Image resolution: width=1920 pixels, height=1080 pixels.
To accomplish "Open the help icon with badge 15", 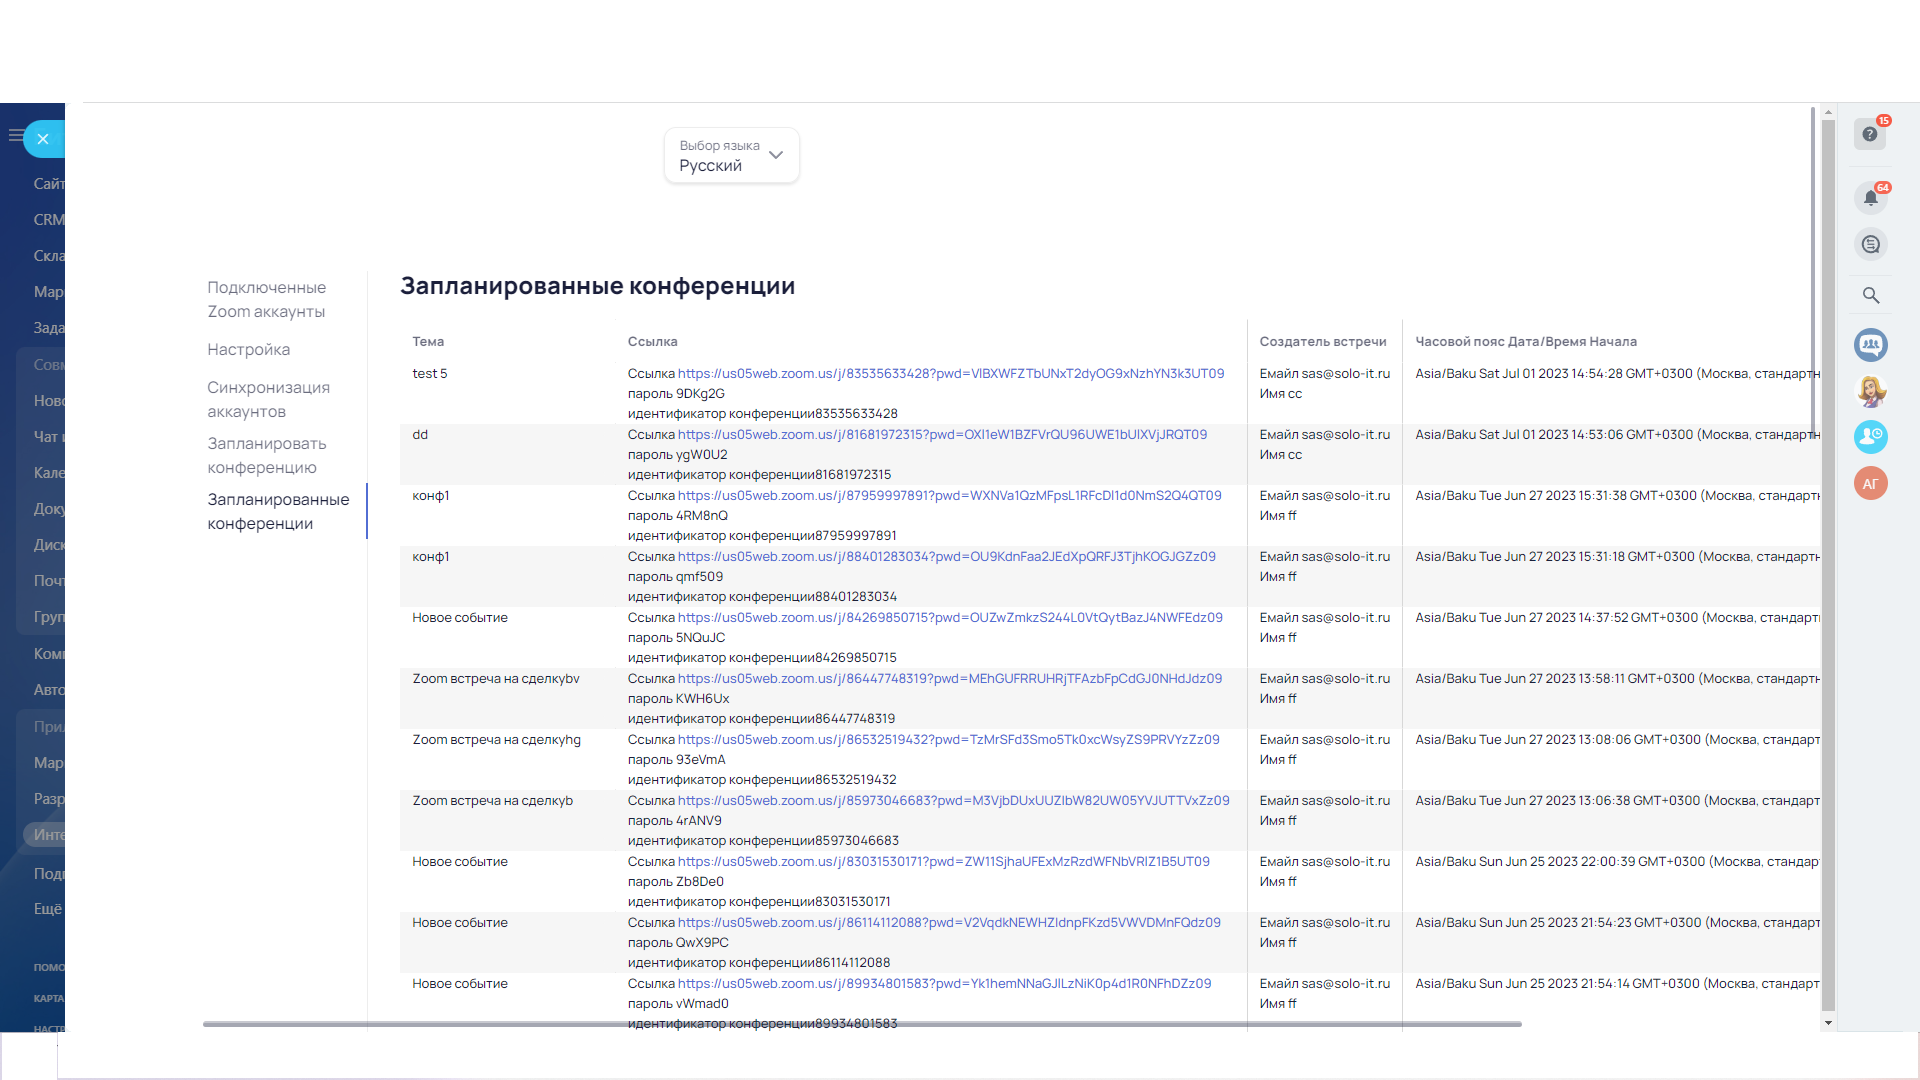I will point(1870,134).
